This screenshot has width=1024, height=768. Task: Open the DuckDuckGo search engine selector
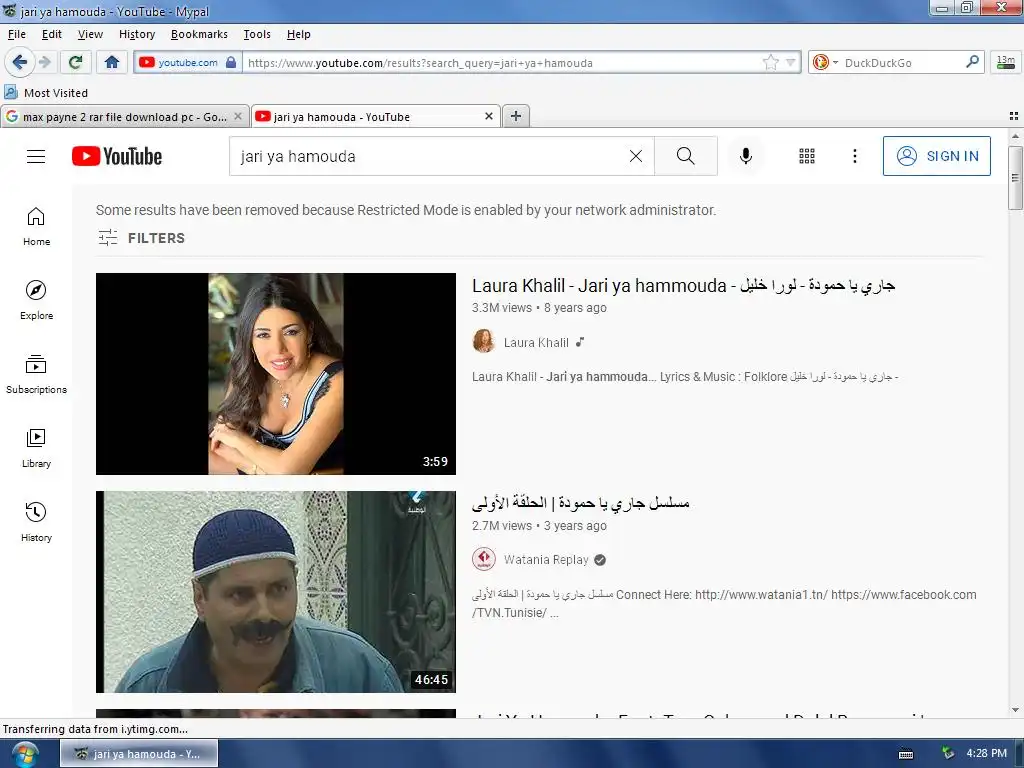pyautogui.click(x=824, y=62)
